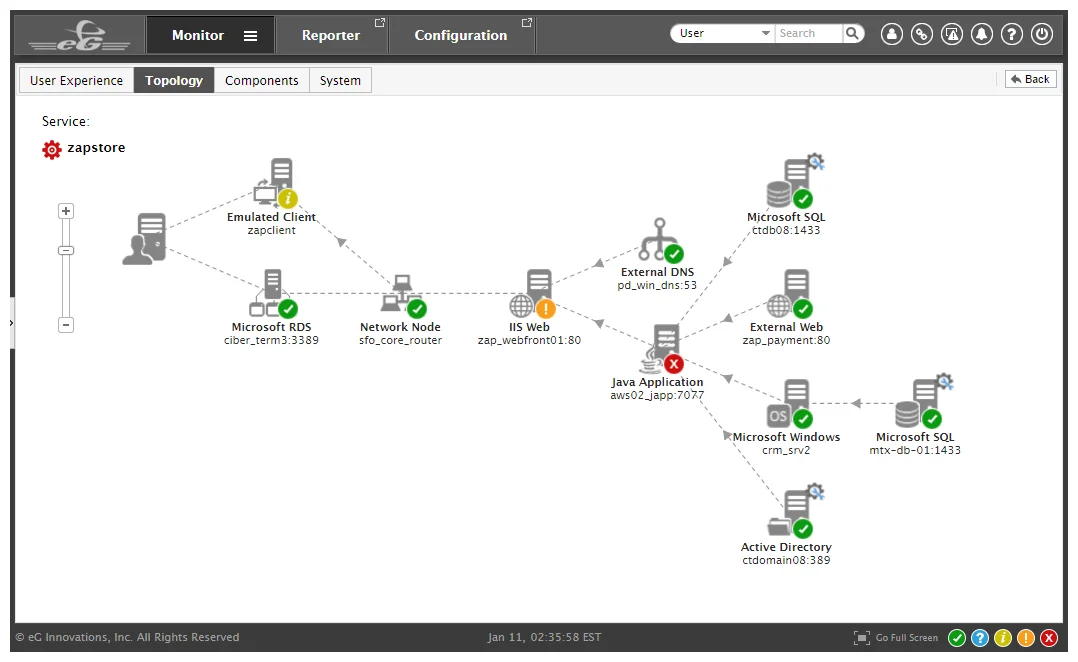This screenshot has height=662, width=1078.
Task: Select the Java Application node icon
Action: 661,349
